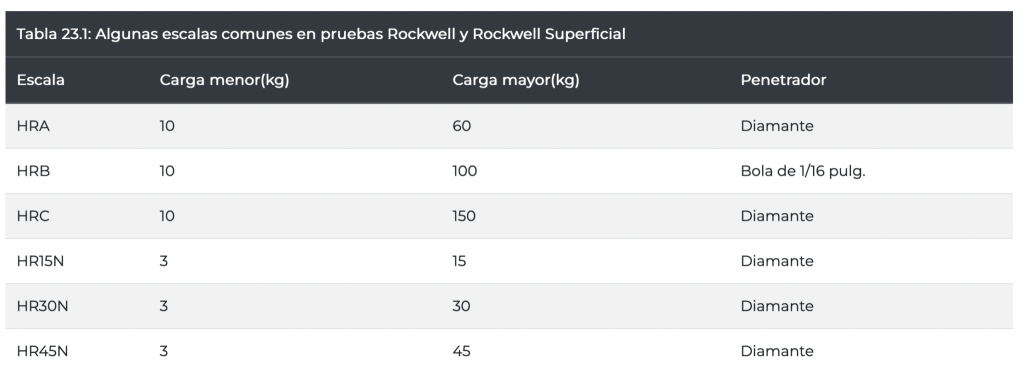Click minor load 3 in HR45N row
The image size is (1024, 375).
pos(163,351)
